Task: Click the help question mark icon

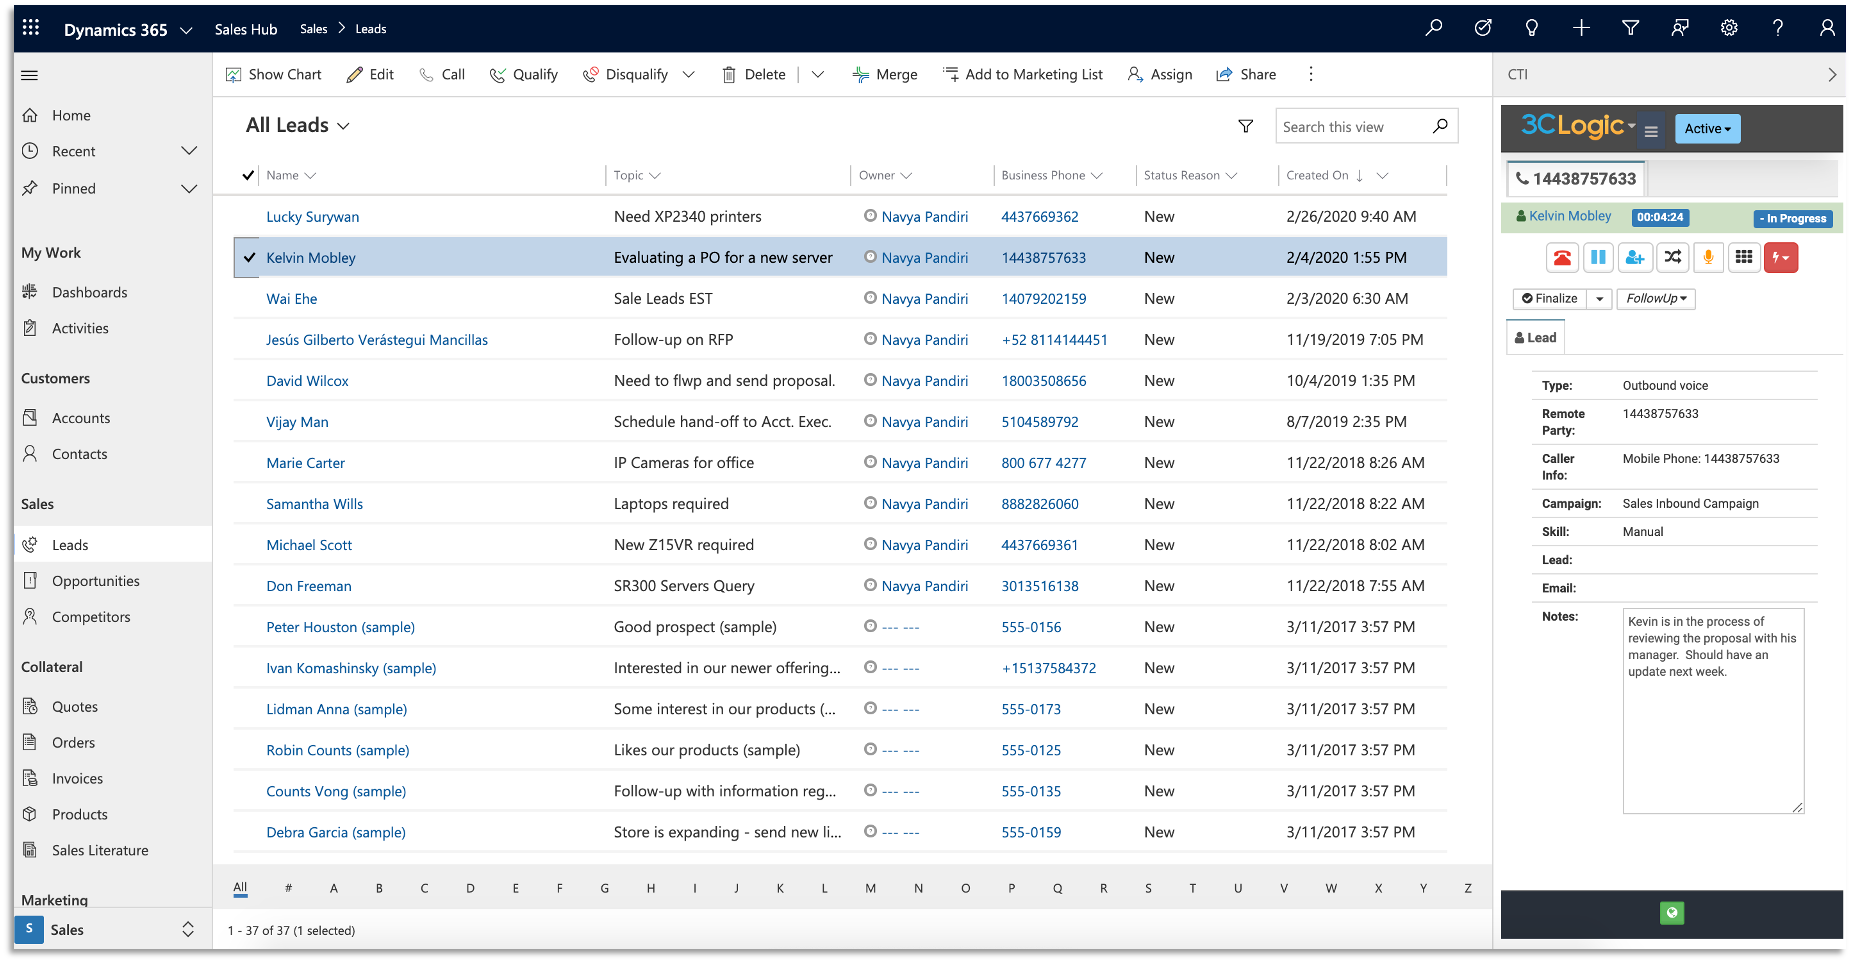Action: click(x=1778, y=28)
